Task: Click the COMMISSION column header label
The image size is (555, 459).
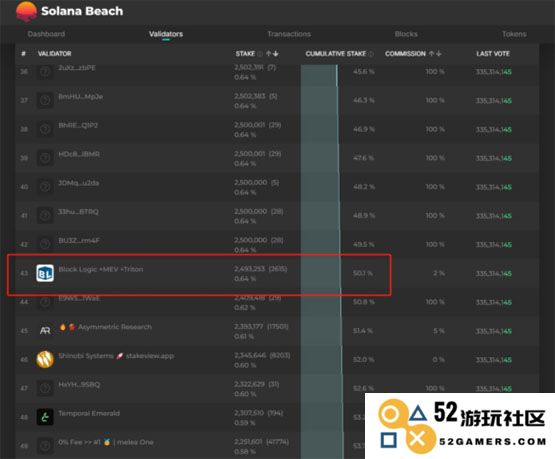Action: pos(405,53)
